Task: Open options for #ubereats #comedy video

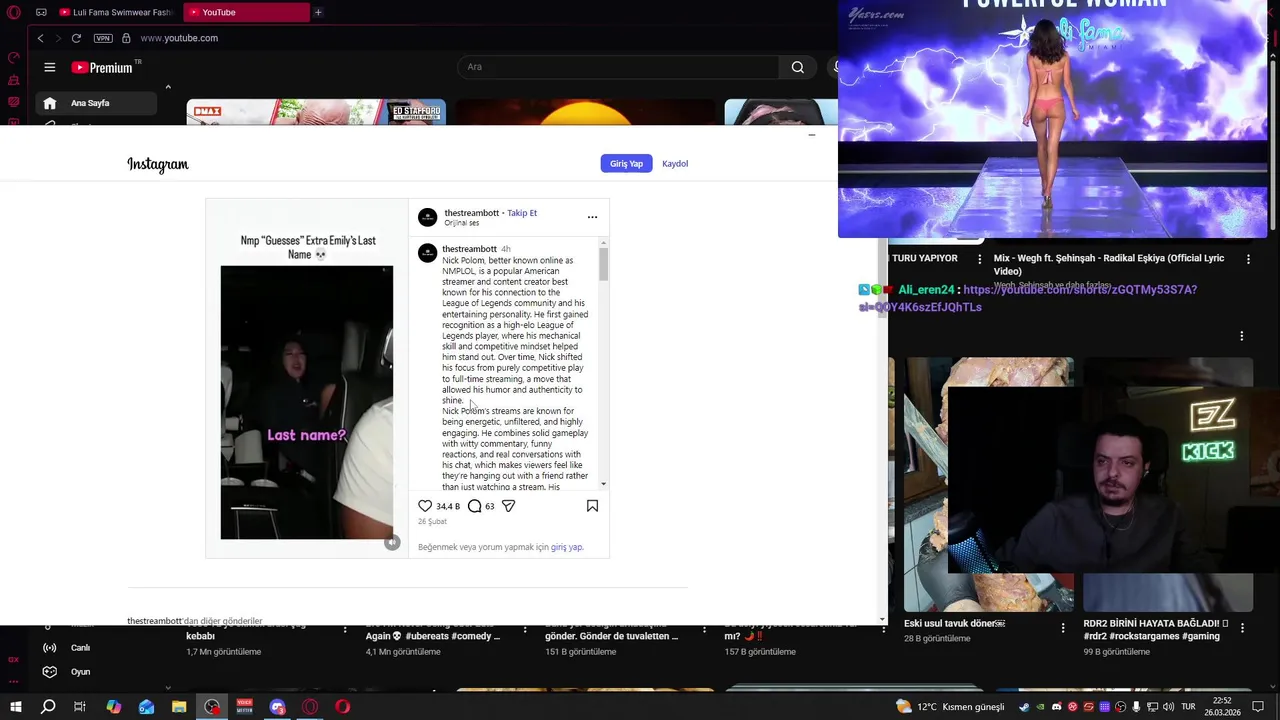Action: coord(525,630)
